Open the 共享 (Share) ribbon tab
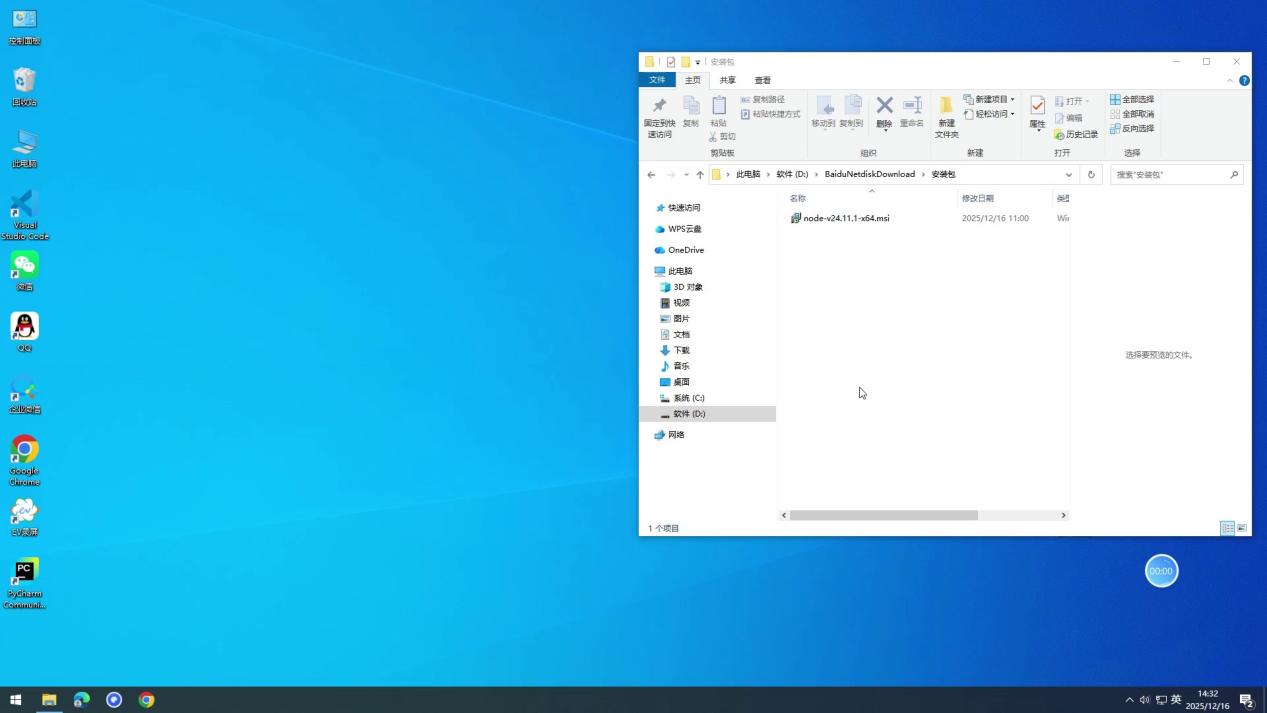 click(x=727, y=80)
